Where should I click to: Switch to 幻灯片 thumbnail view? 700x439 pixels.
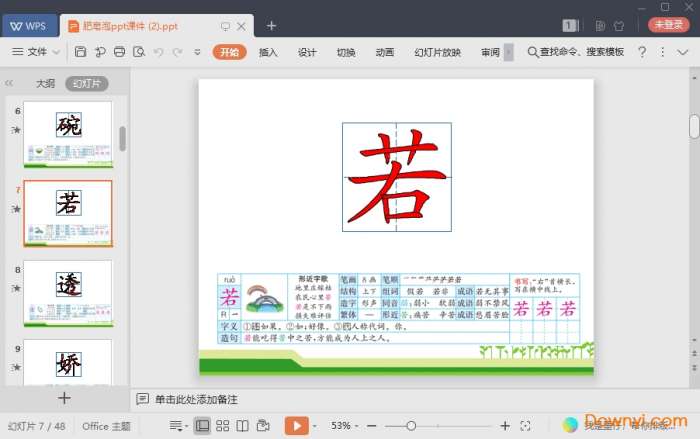[x=87, y=84]
